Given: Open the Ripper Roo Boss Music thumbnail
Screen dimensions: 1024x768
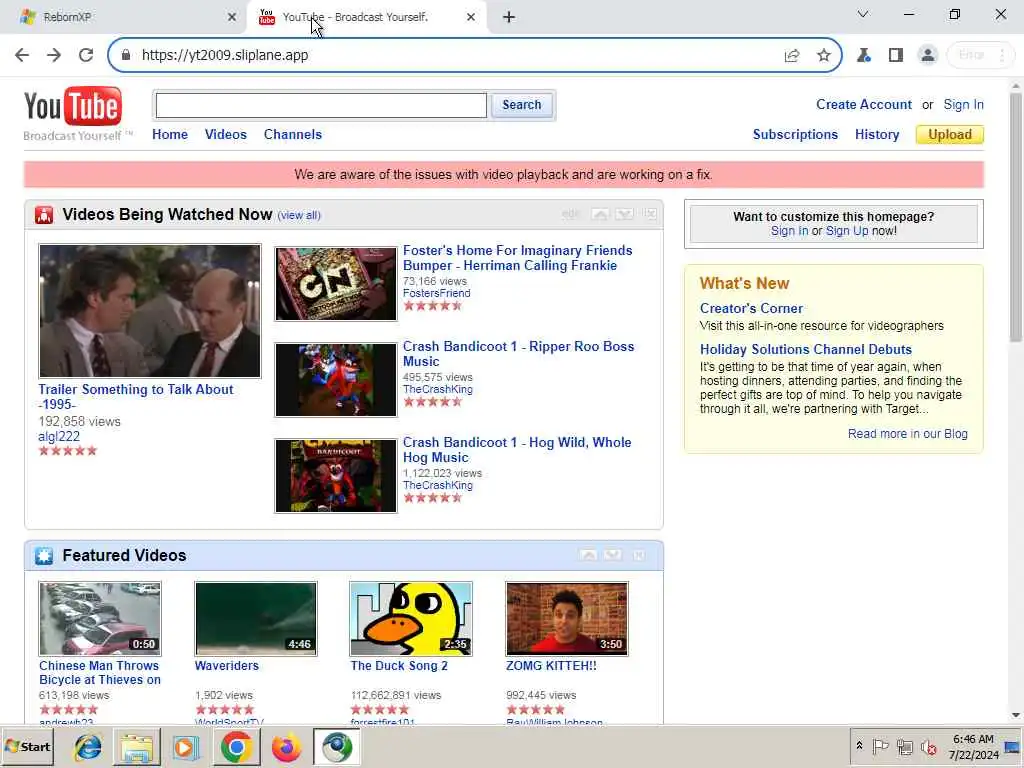Looking at the screenshot, I should pyautogui.click(x=336, y=380).
